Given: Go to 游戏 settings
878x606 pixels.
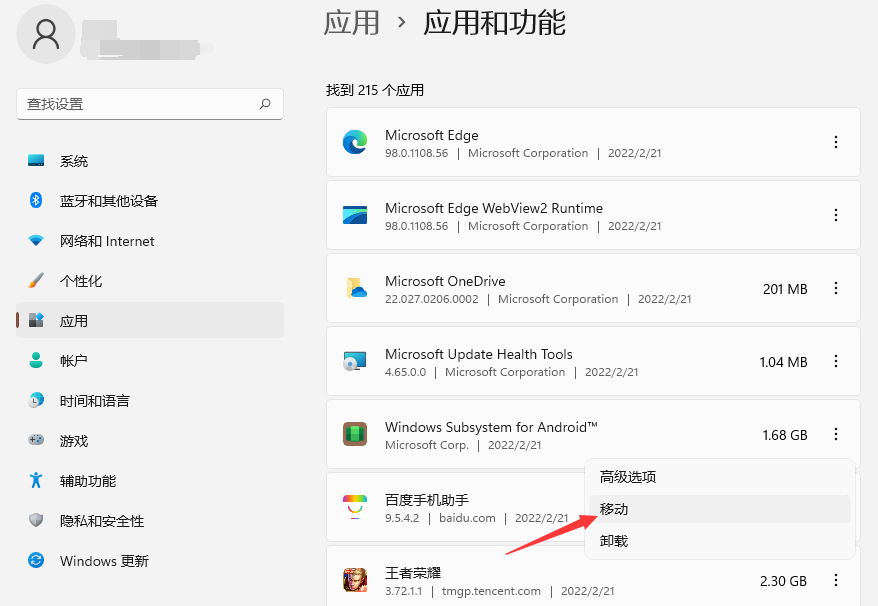Looking at the screenshot, I should point(150,441).
